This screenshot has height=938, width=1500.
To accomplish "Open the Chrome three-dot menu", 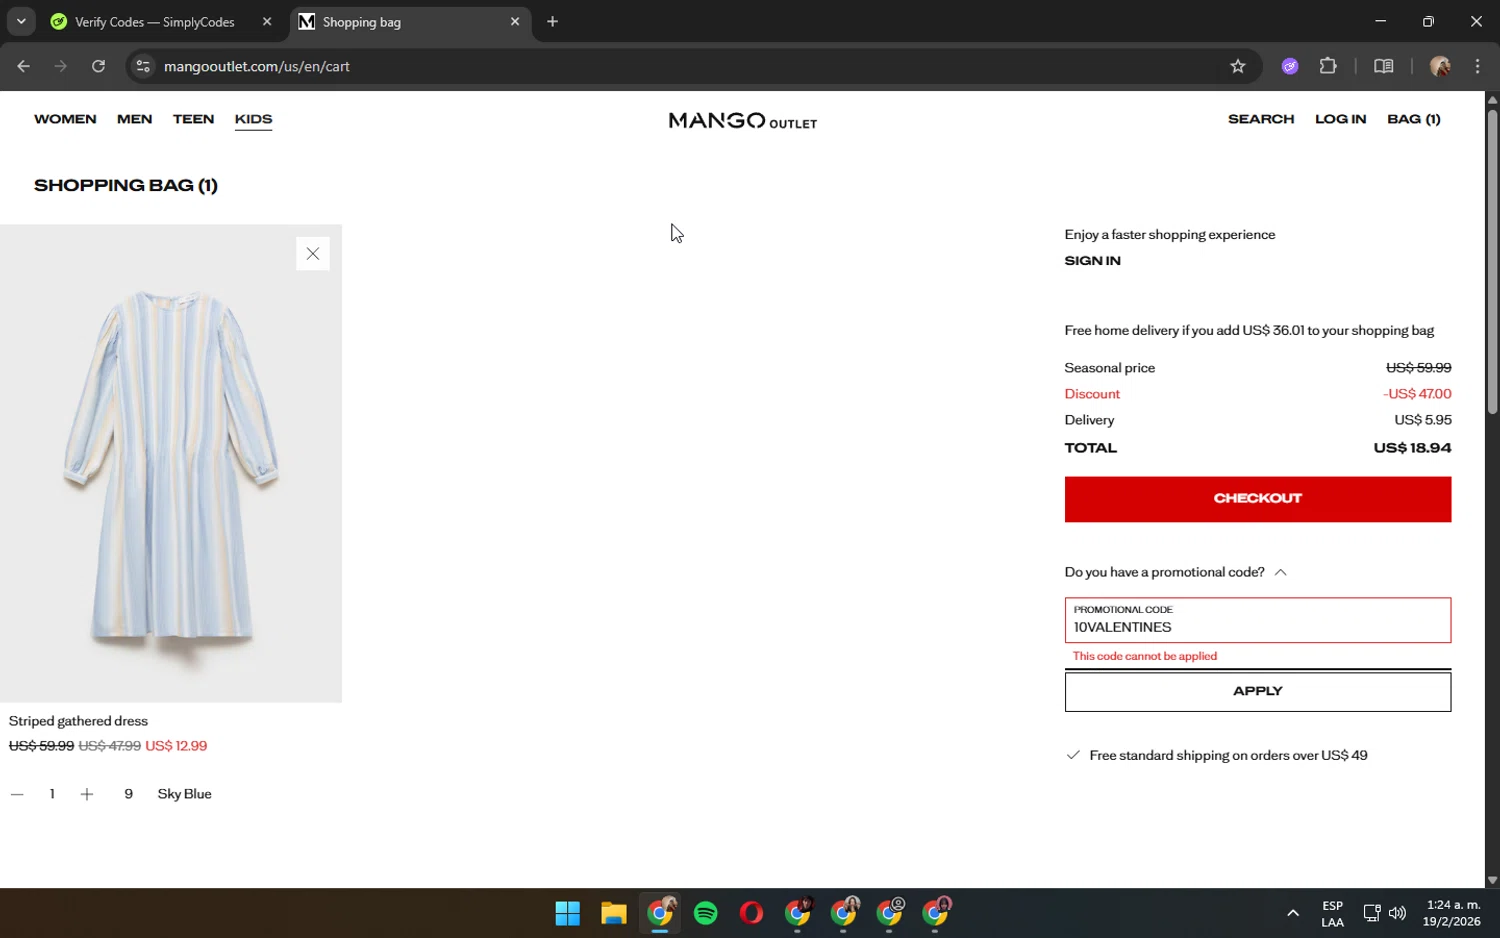I will 1477,66.
